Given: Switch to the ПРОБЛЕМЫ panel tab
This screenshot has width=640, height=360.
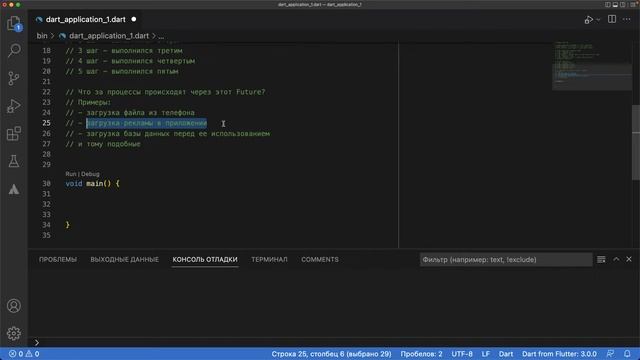Looking at the screenshot, I should [x=58, y=260].
